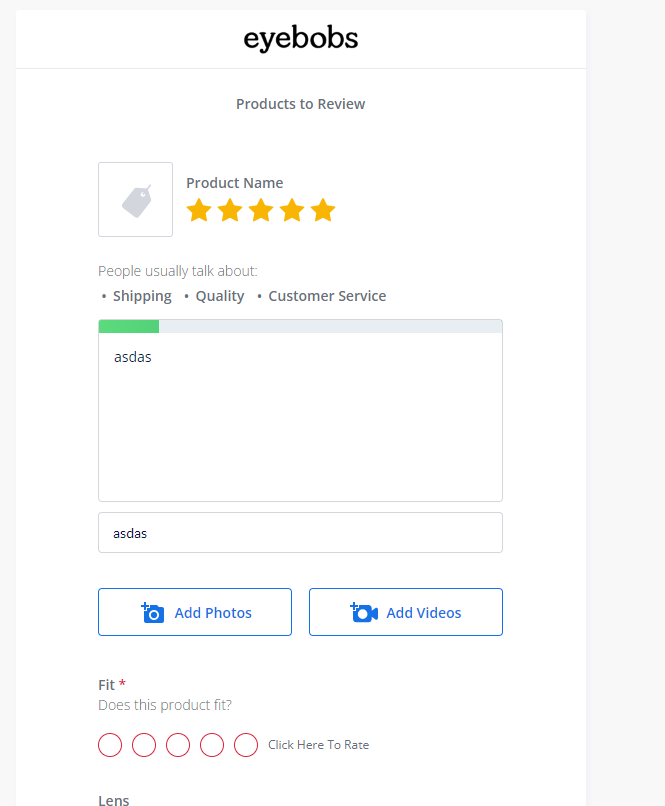Click the product tag thumbnail

pos(136,199)
